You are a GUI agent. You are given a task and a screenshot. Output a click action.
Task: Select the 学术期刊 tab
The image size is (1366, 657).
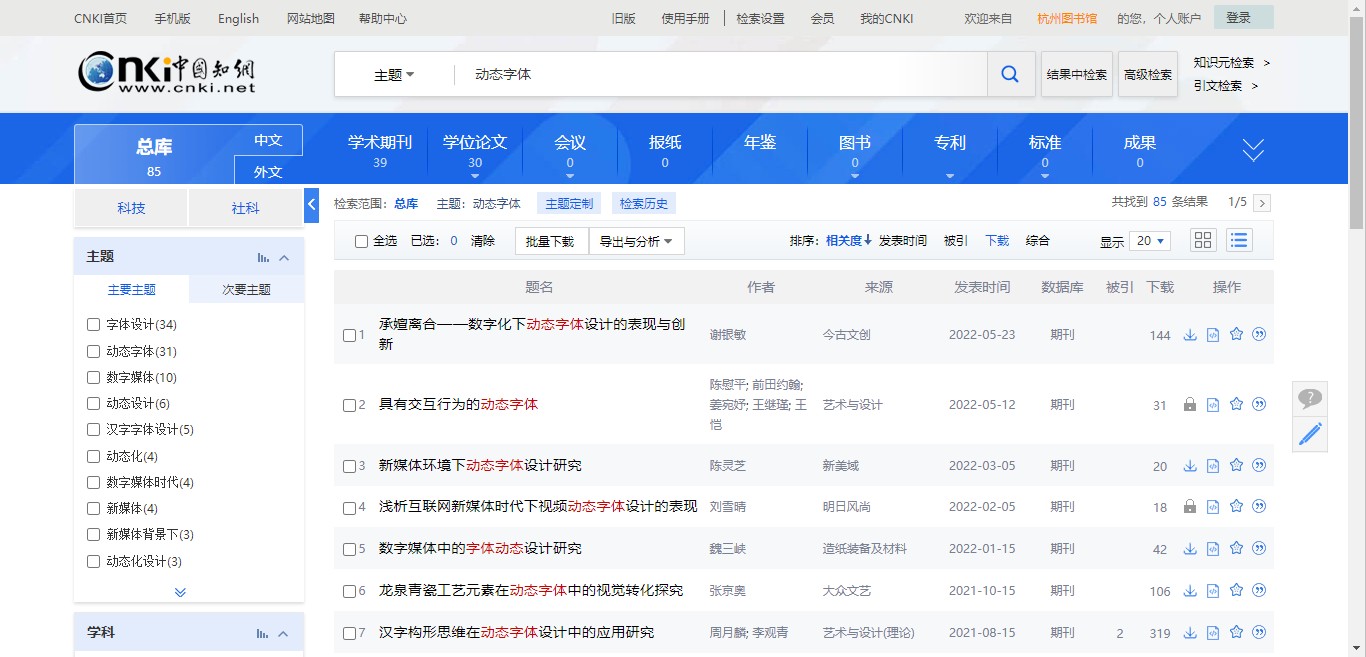[x=380, y=150]
